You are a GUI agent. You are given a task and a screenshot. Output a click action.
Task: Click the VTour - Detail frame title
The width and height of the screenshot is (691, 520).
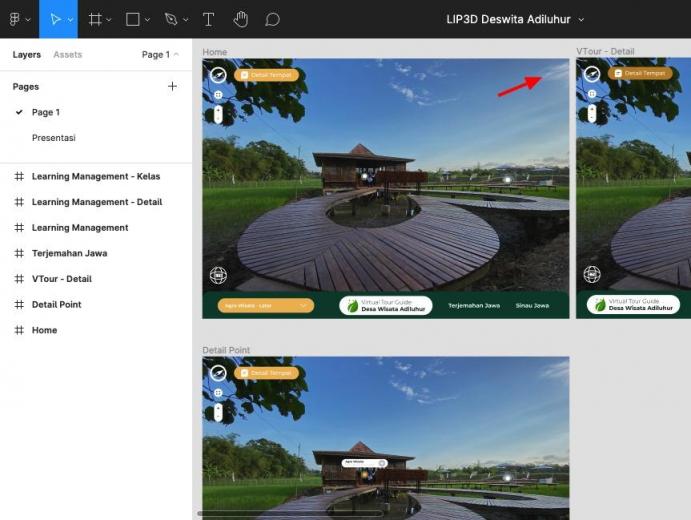(x=605, y=52)
